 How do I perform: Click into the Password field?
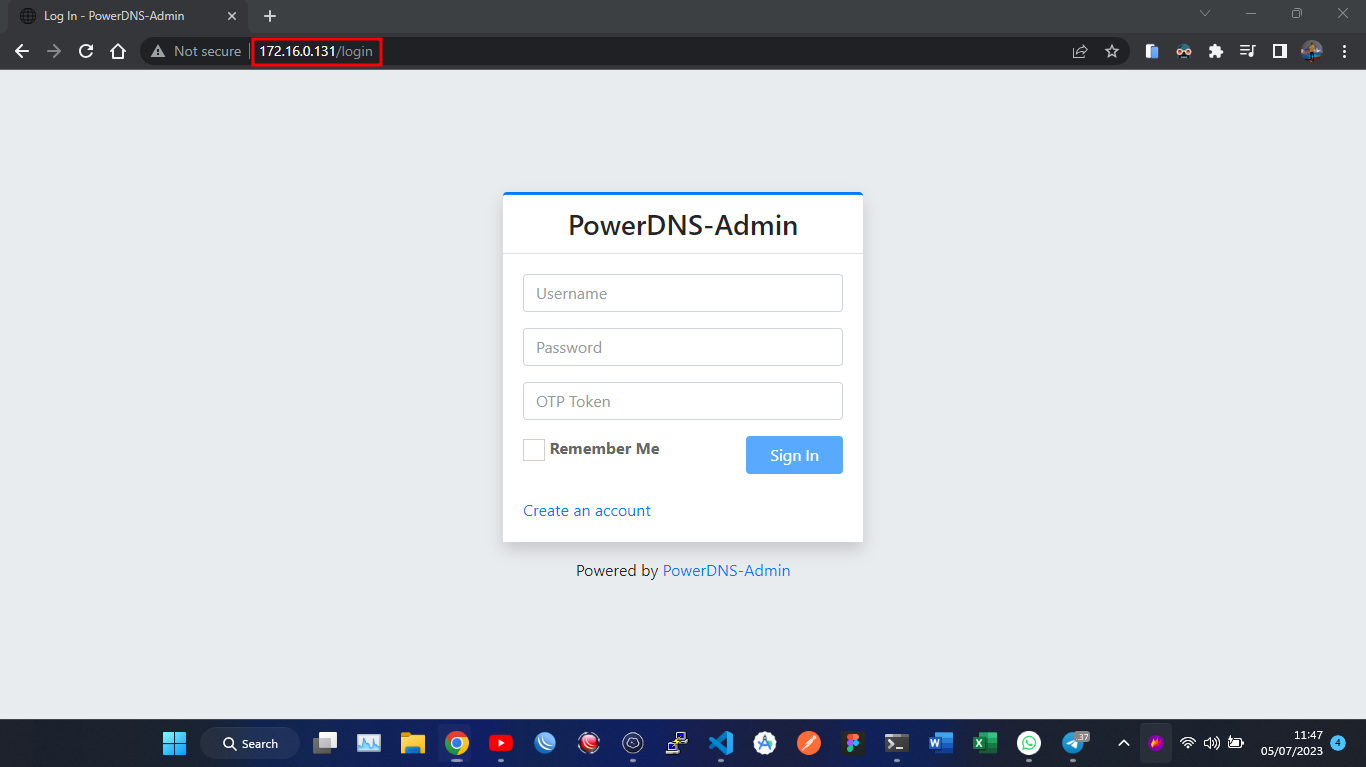682,348
